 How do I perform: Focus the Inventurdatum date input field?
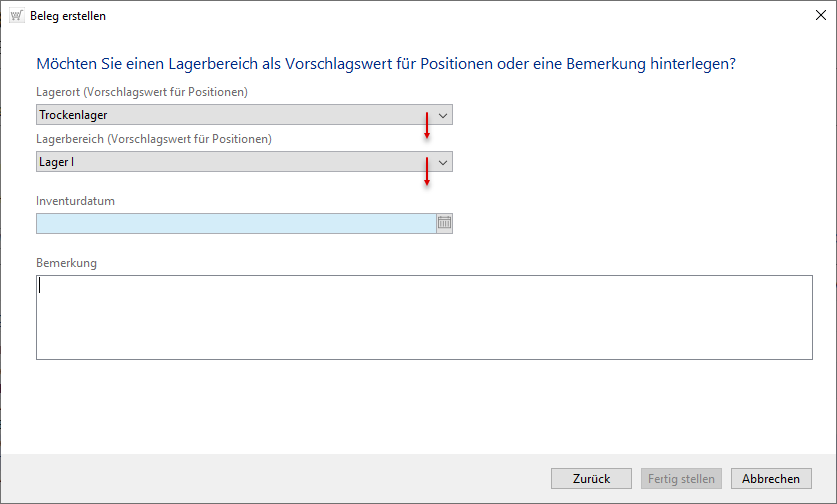click(236, 224)
